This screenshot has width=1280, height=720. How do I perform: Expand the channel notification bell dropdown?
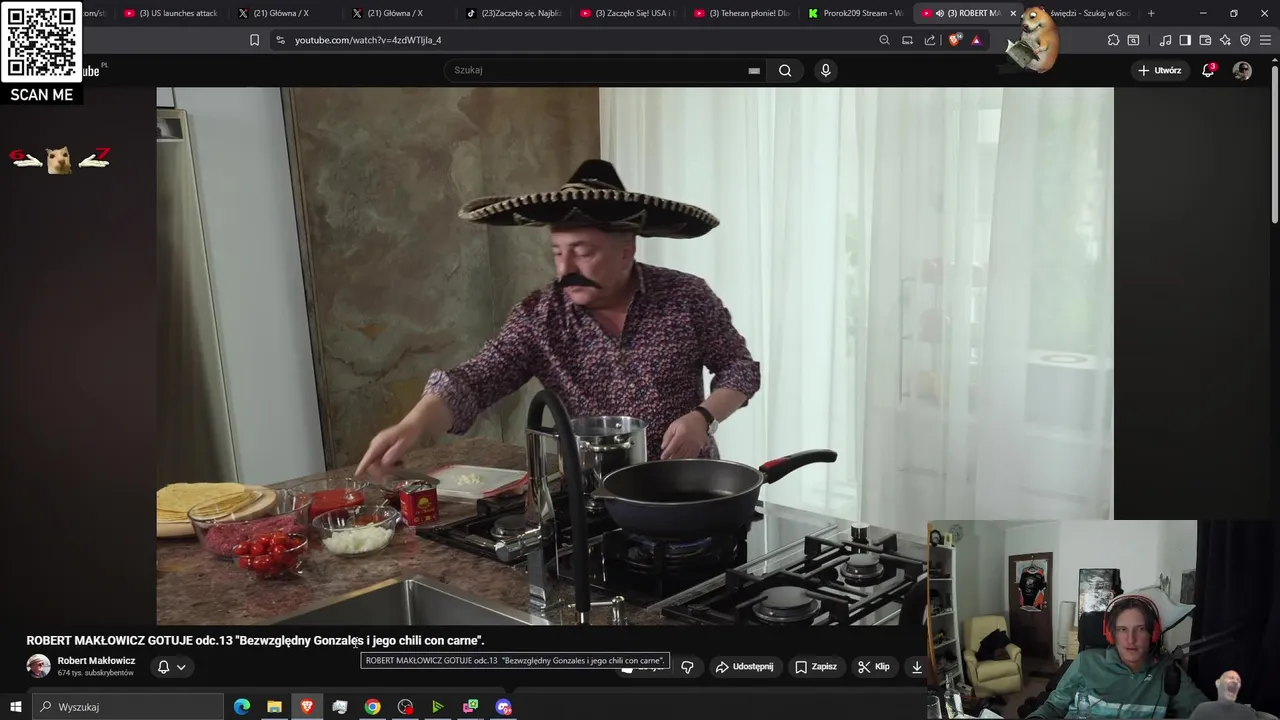click(181, 667)
